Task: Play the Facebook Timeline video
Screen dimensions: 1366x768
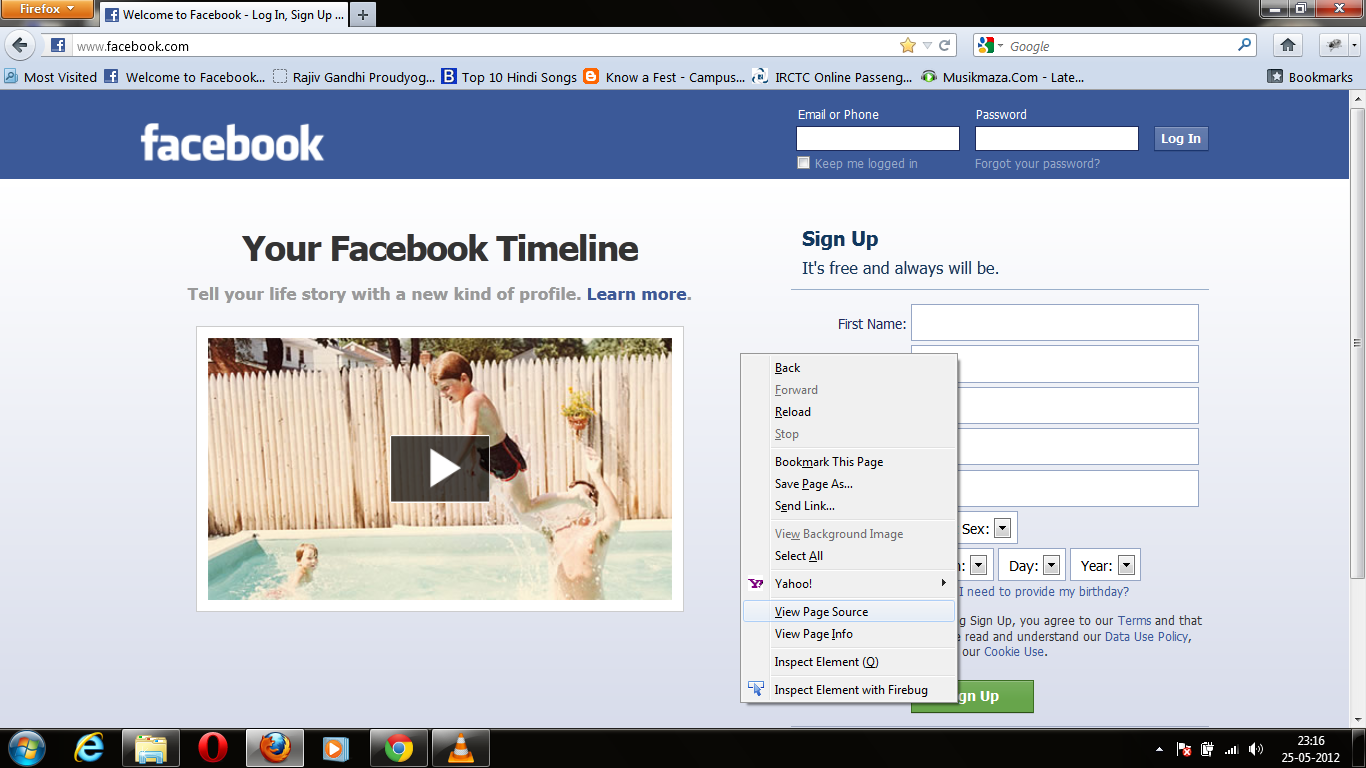Action: (x=440, y=468)
